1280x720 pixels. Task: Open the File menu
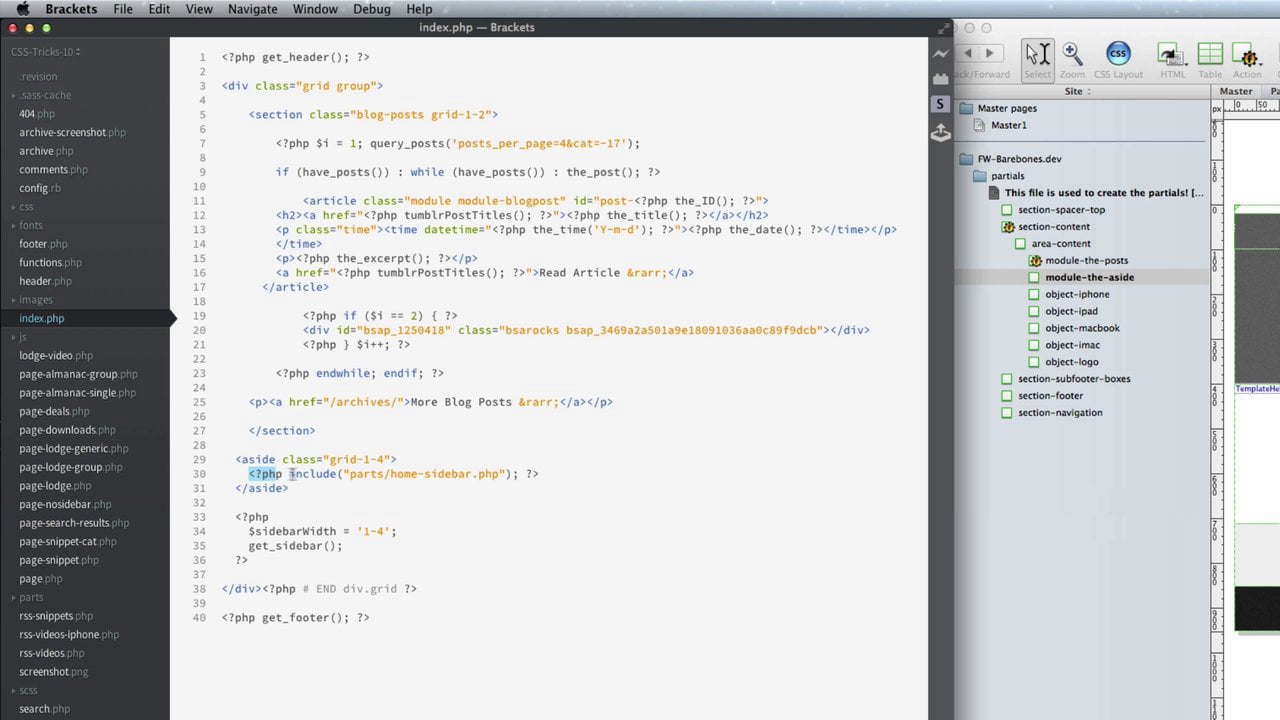click(x=123, y=9)
